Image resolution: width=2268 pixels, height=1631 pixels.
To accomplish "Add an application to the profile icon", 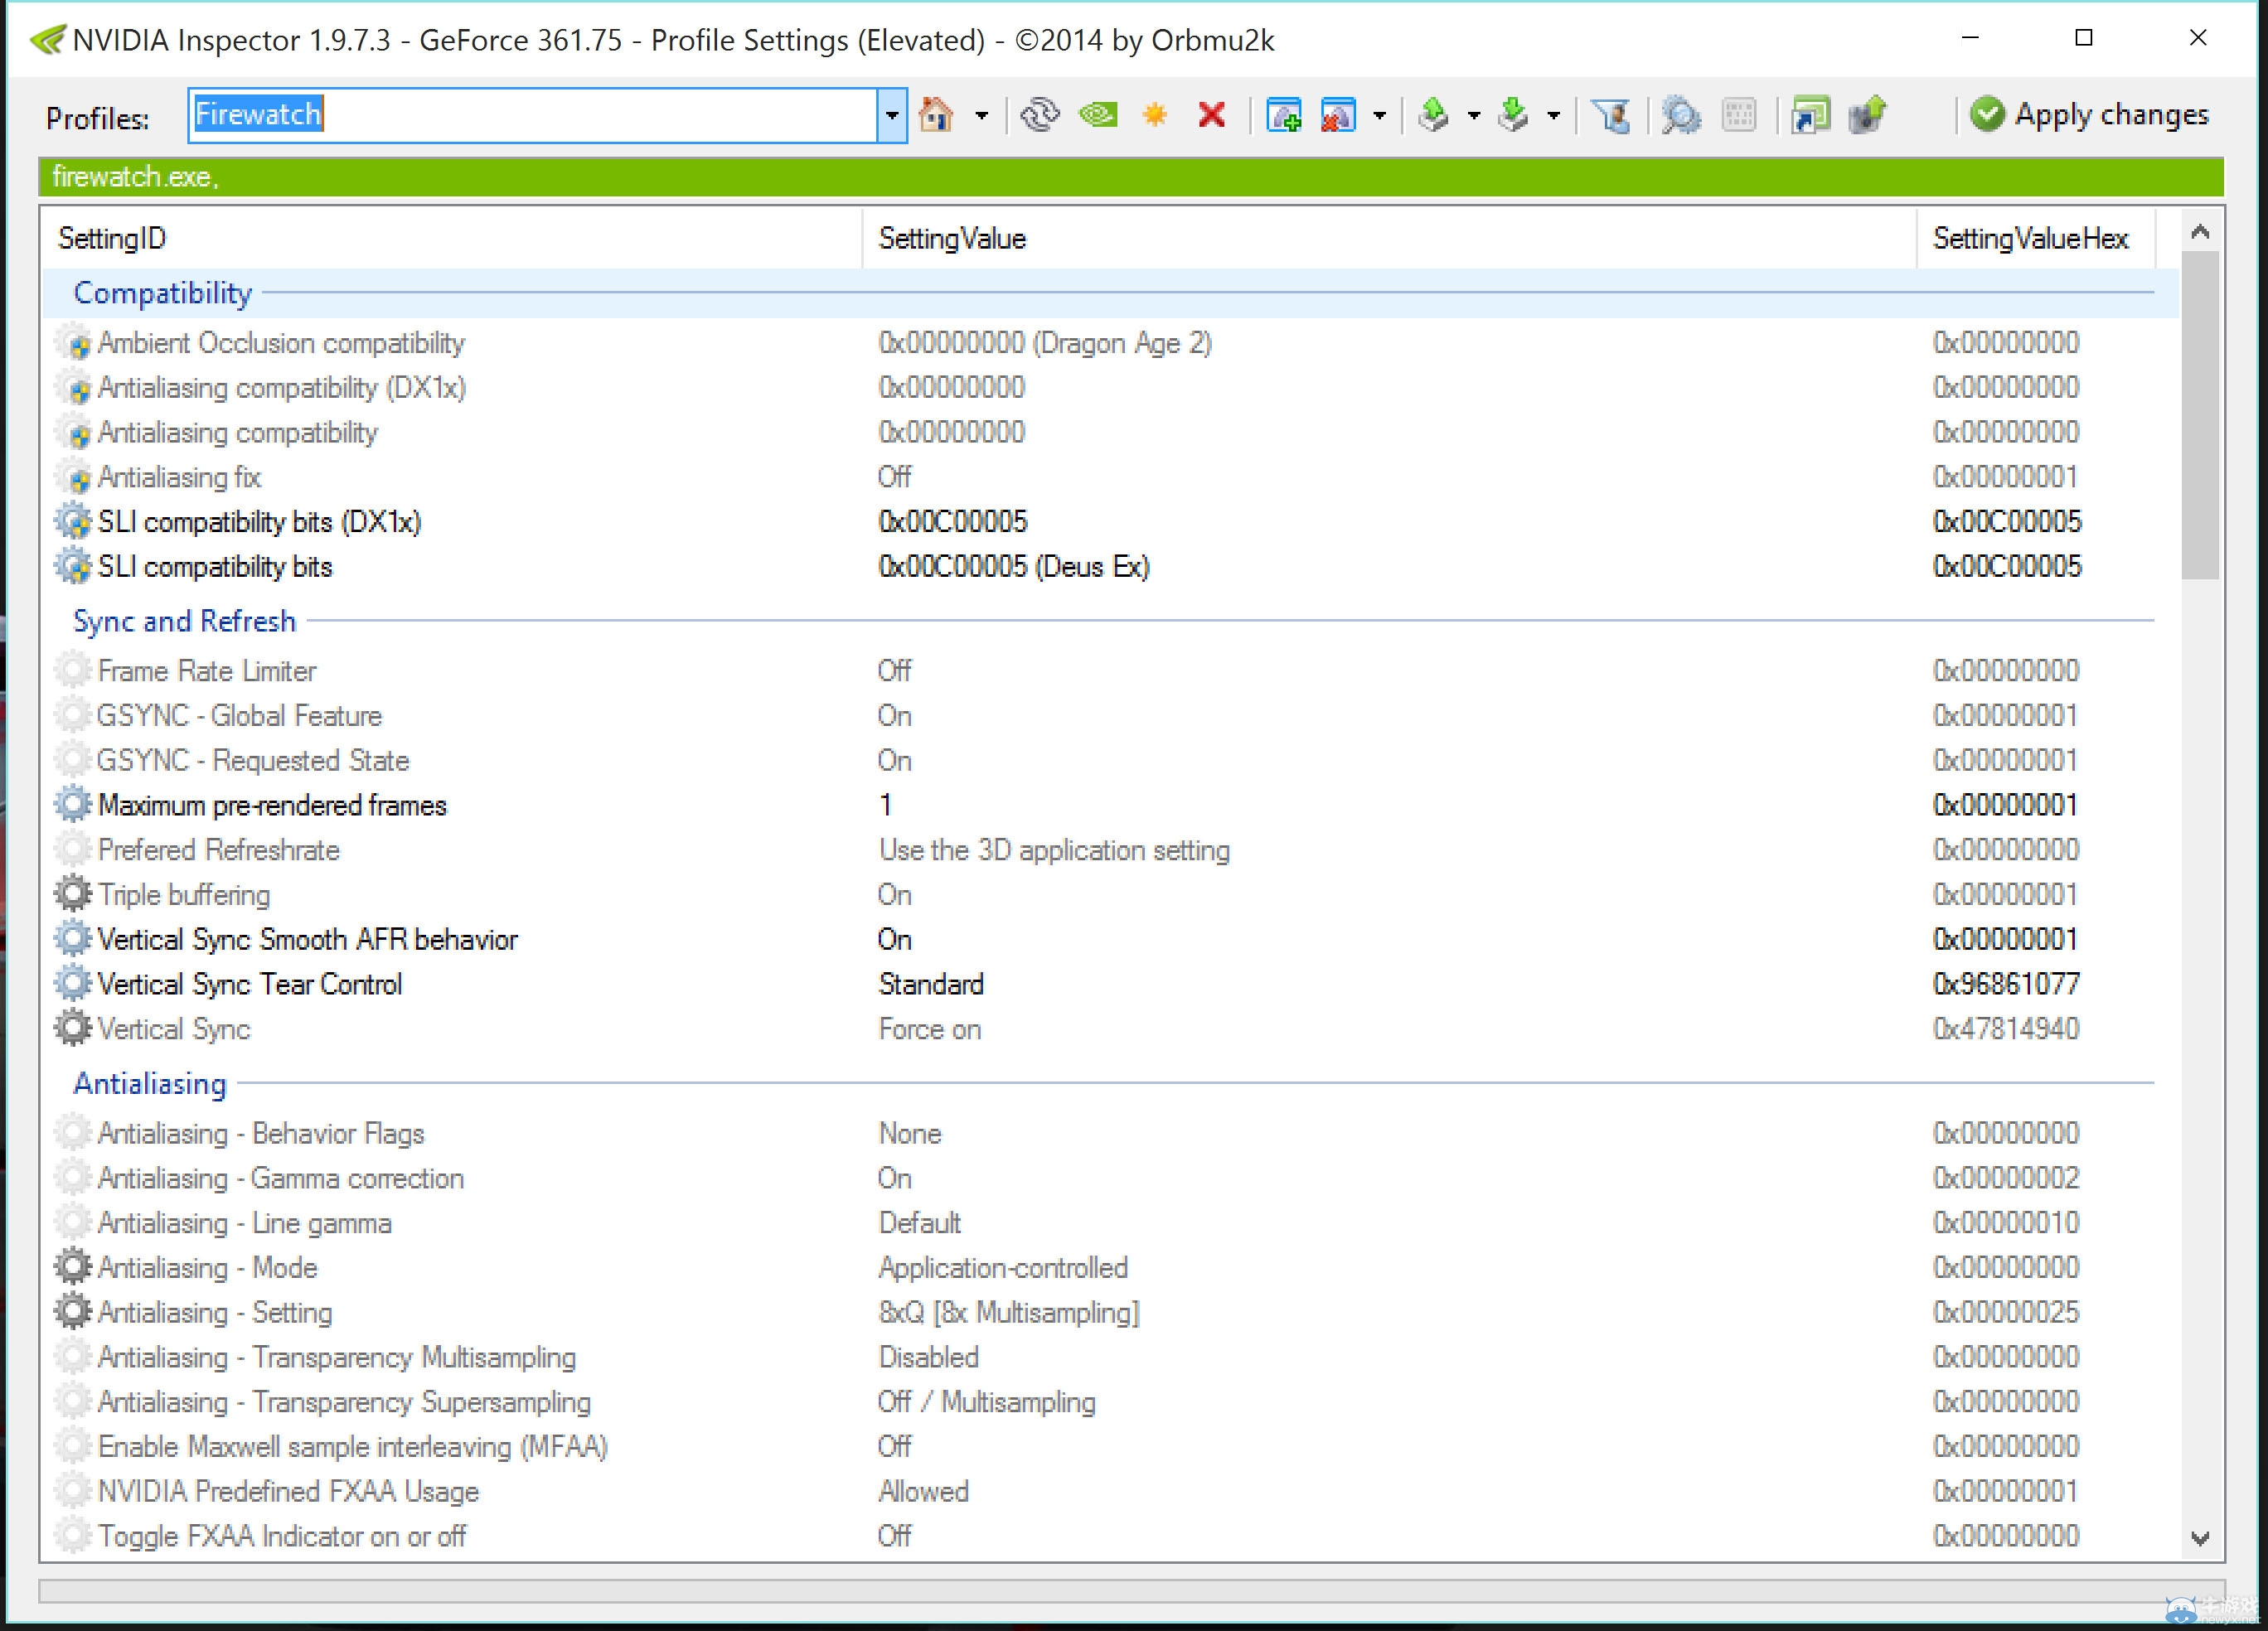I will 1283,115.
